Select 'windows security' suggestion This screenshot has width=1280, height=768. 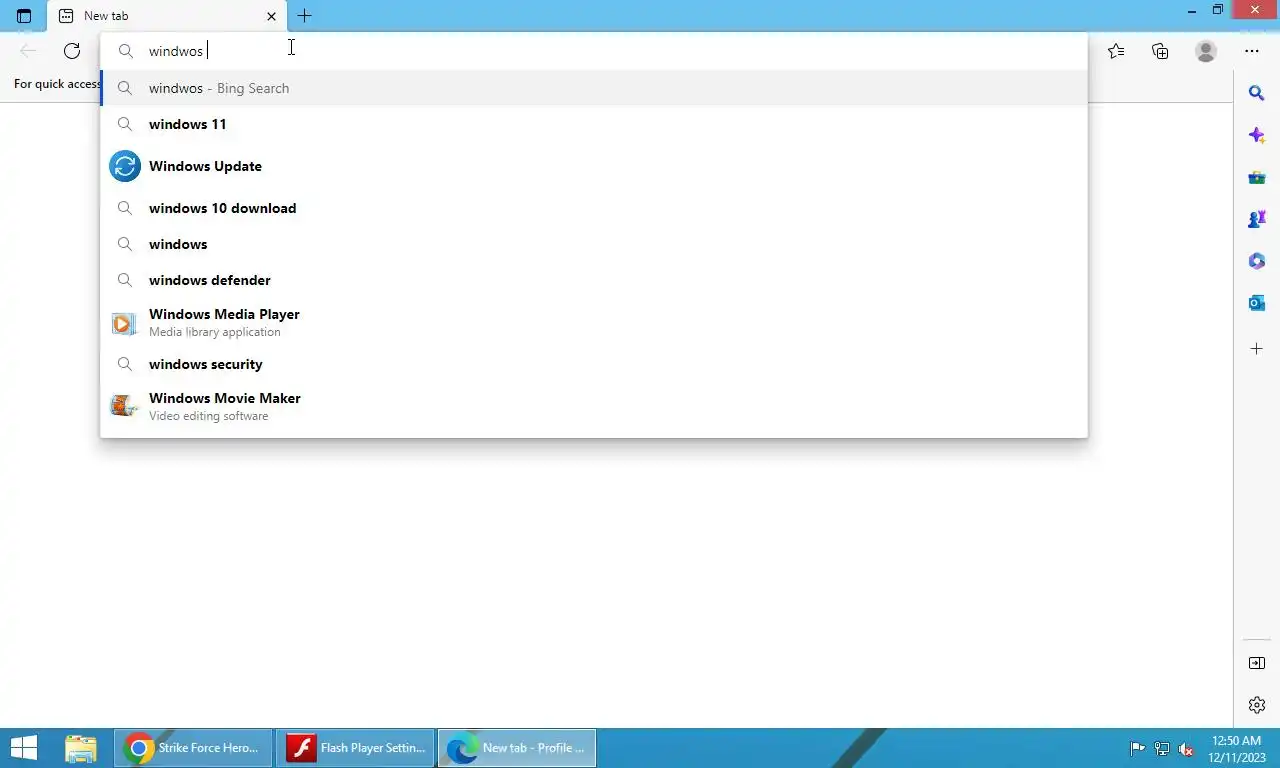pos(594,364)
